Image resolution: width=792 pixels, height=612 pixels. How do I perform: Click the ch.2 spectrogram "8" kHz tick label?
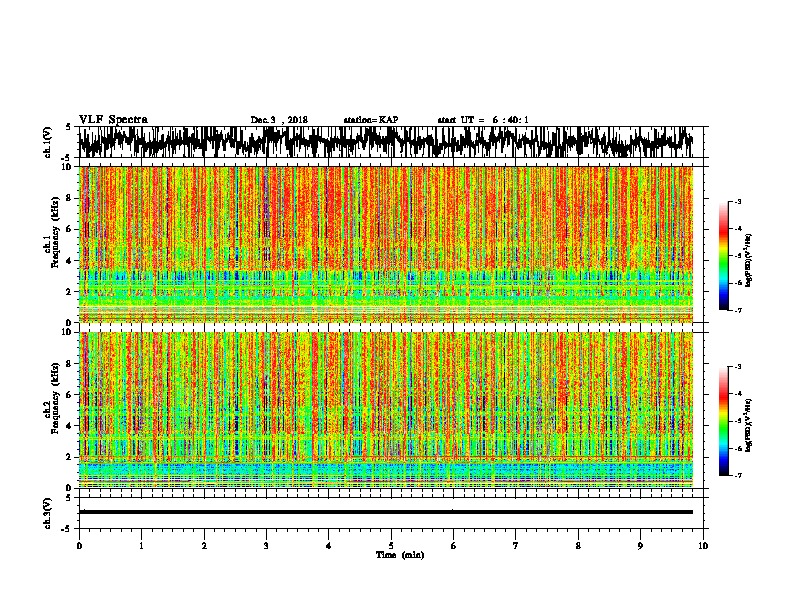[69, 364]
